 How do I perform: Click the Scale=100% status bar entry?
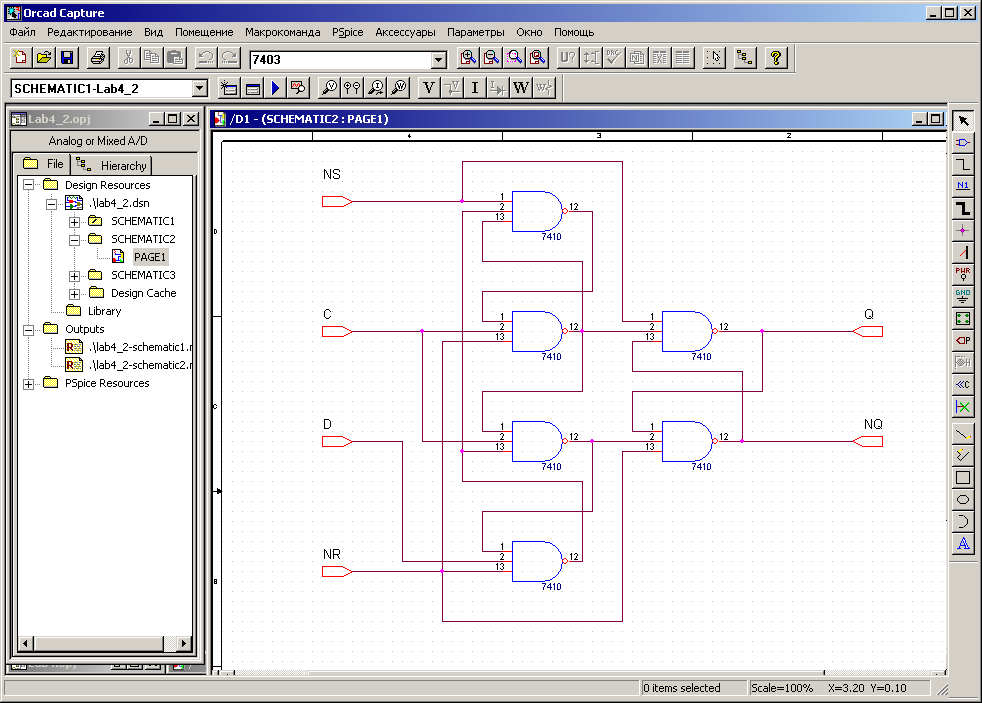tap(782, 688)
